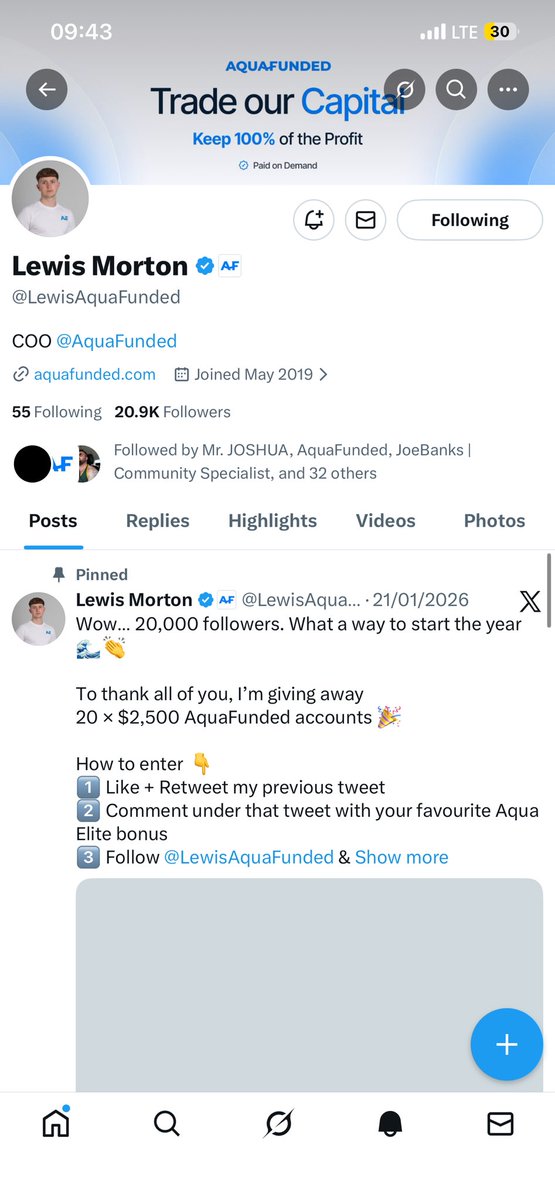Switch to the Replies tab
555x1200 pixels.
[157, 520]
